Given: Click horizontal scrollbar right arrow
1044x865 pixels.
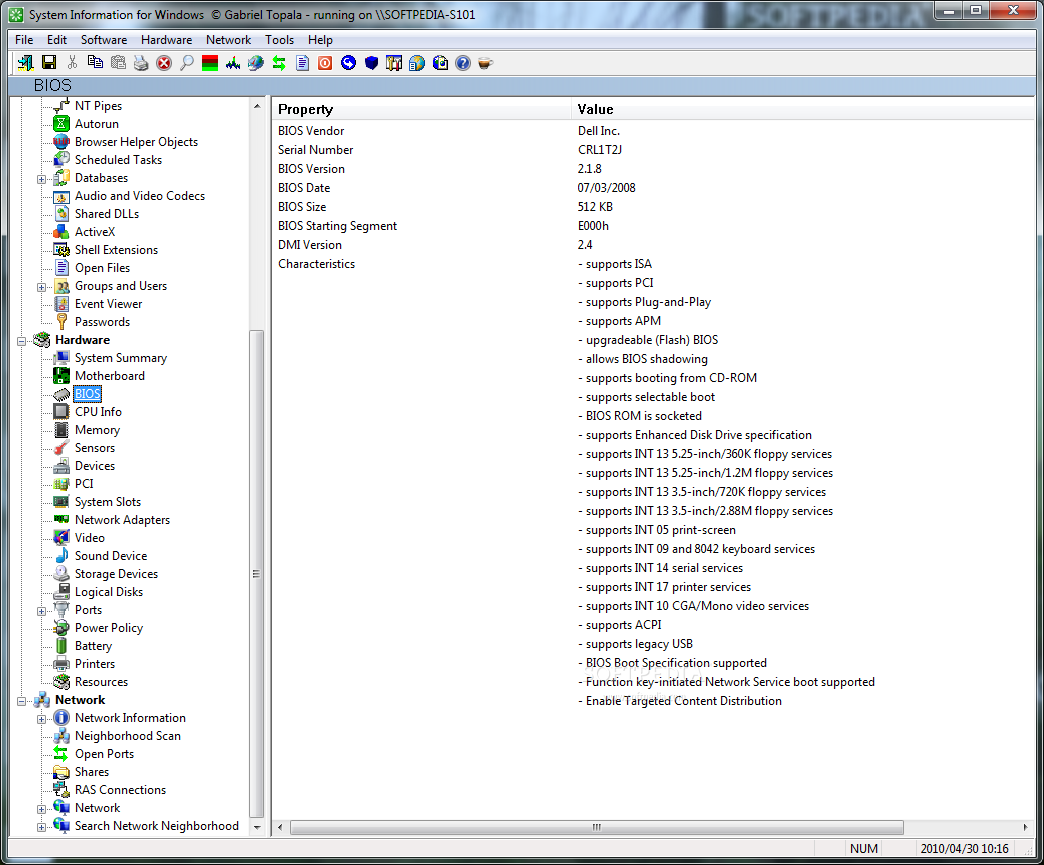Looking at the screenshot, I should click(1025, 827).
